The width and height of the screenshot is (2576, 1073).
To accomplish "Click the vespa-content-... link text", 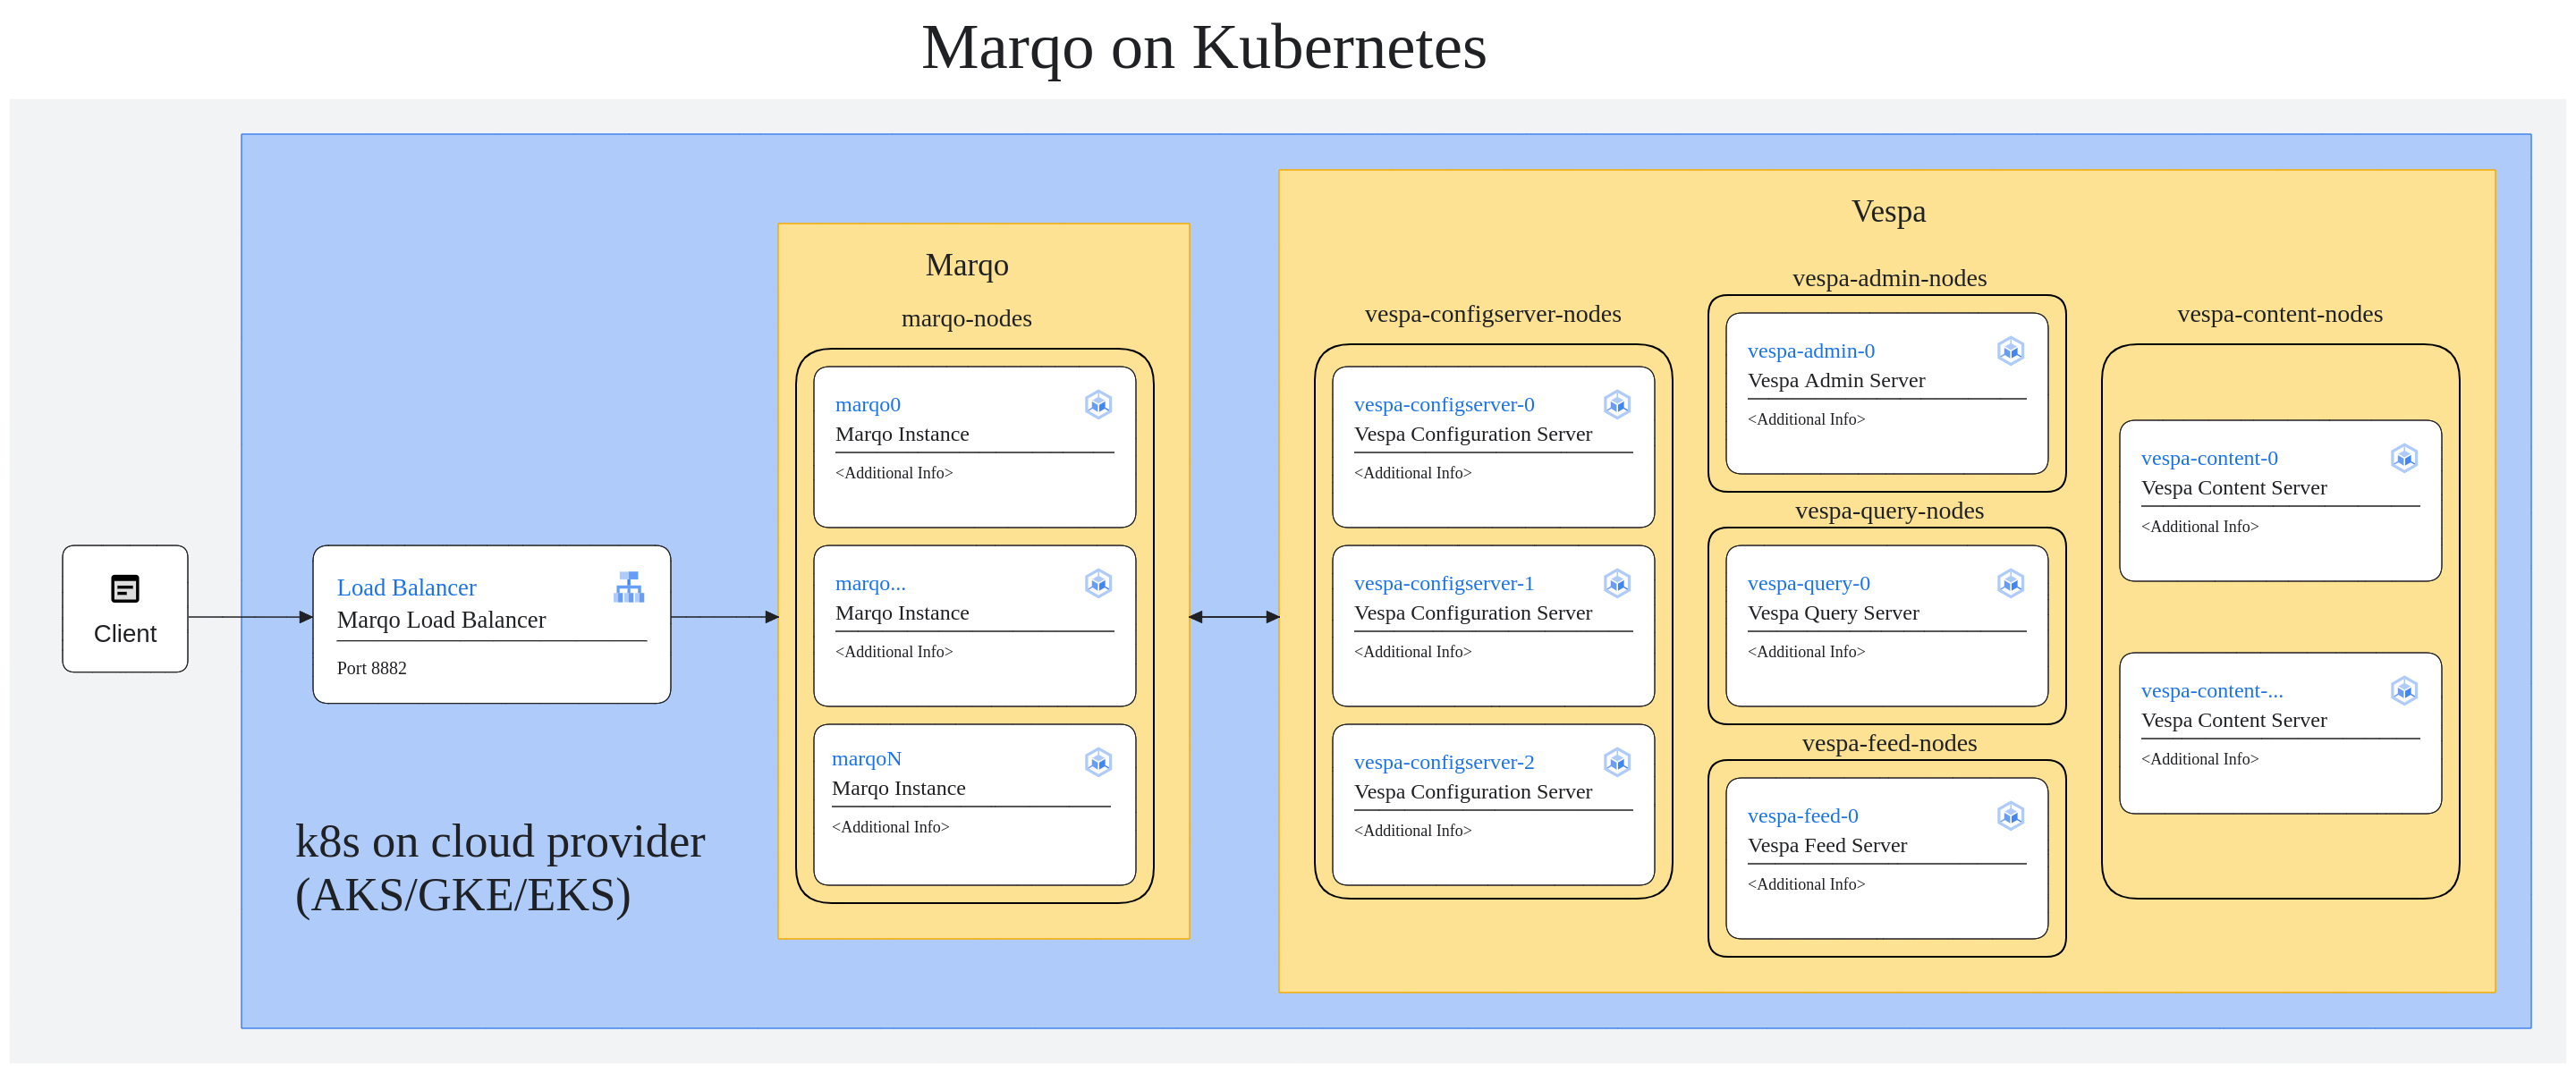I will (2211, 691).
